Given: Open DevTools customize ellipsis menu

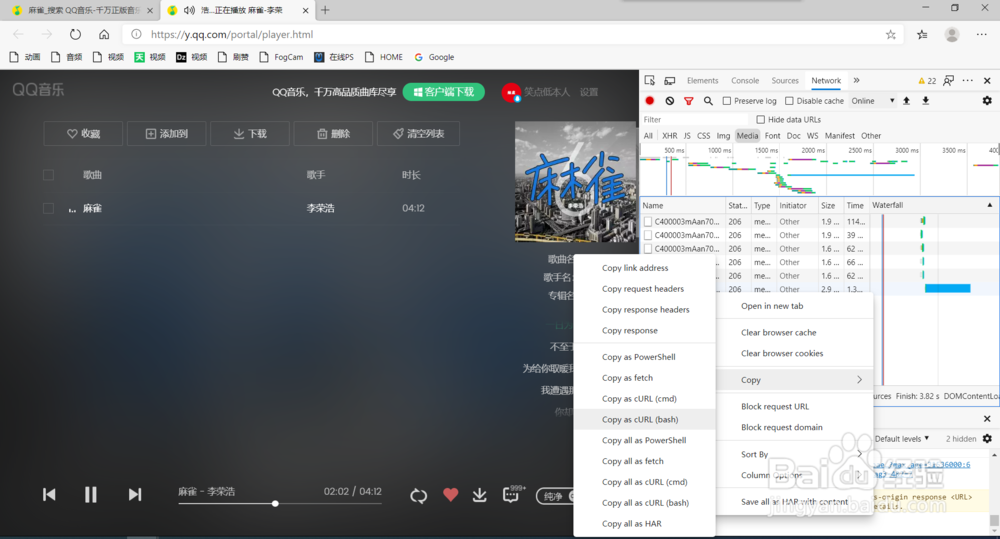Looking at the screenshot, I should pyautogui.click(x=967, y=80).
